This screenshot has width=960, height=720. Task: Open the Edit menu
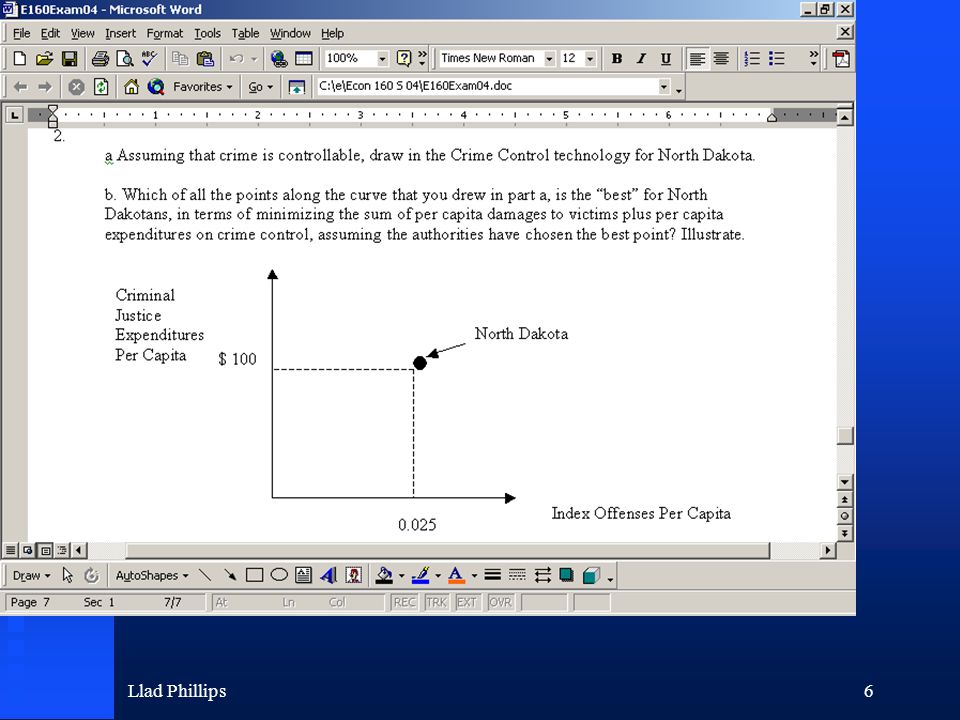pyautogui.click(x=50, y=33)
